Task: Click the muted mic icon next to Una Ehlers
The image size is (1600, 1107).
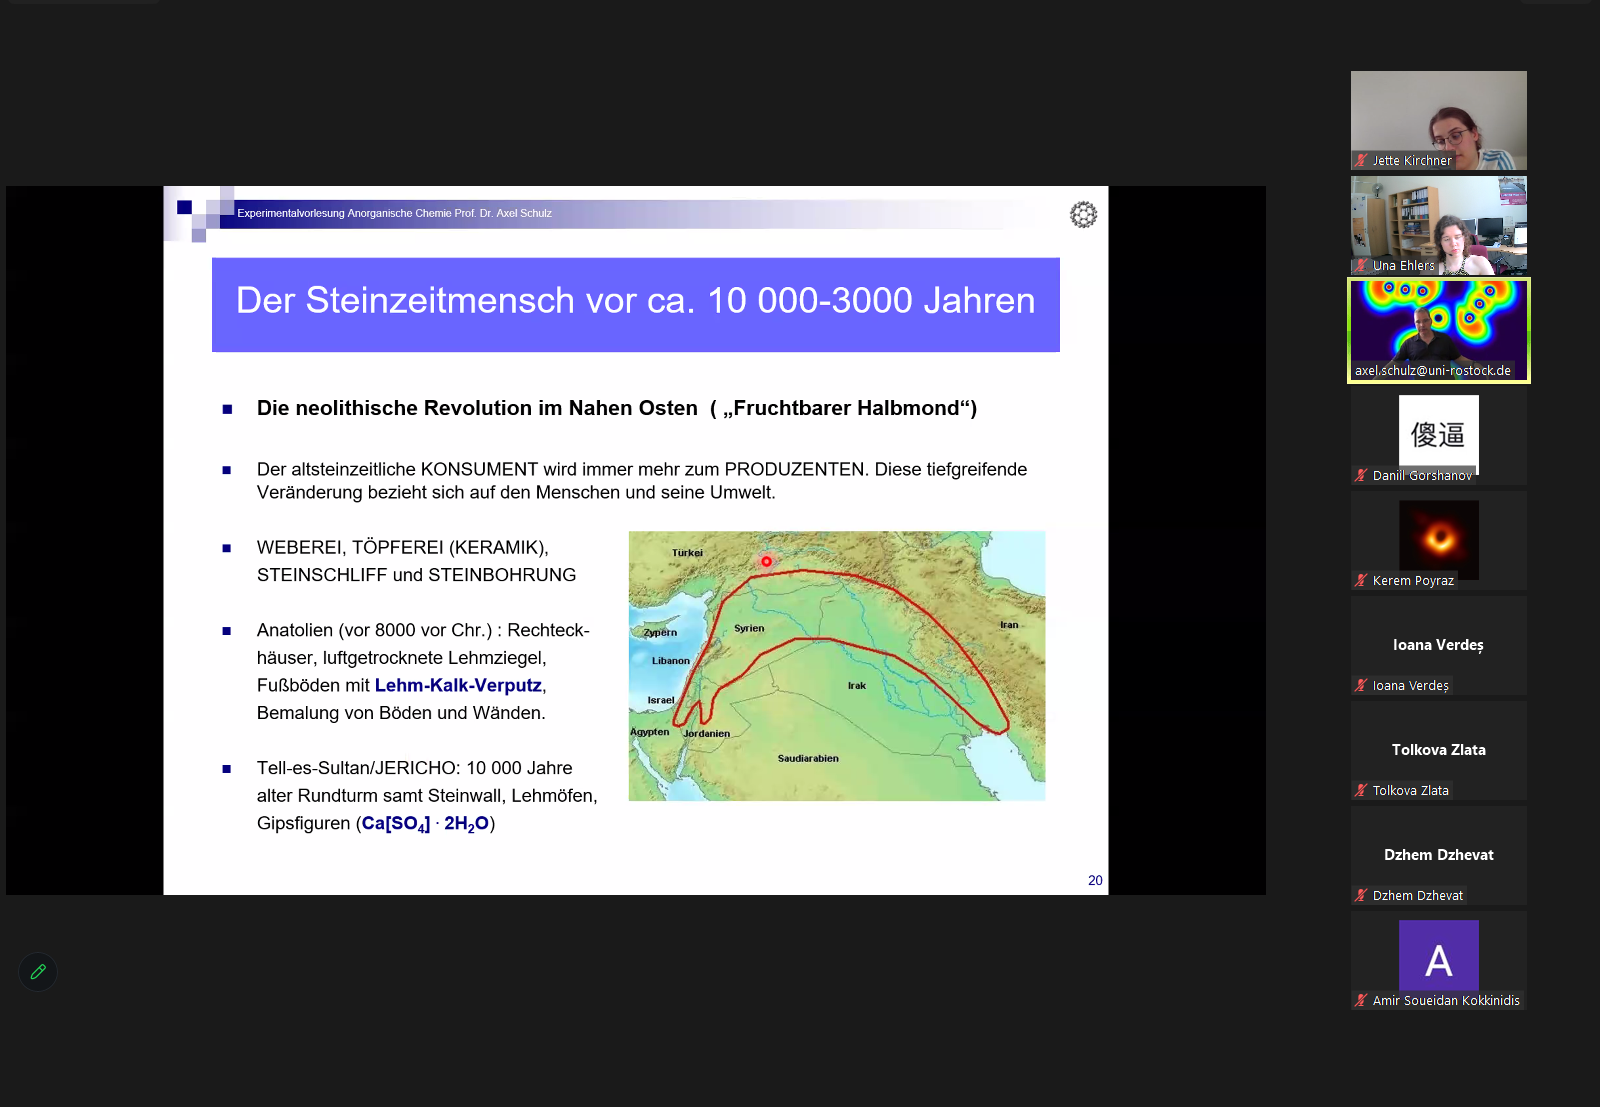Action: click(1361, 265)
